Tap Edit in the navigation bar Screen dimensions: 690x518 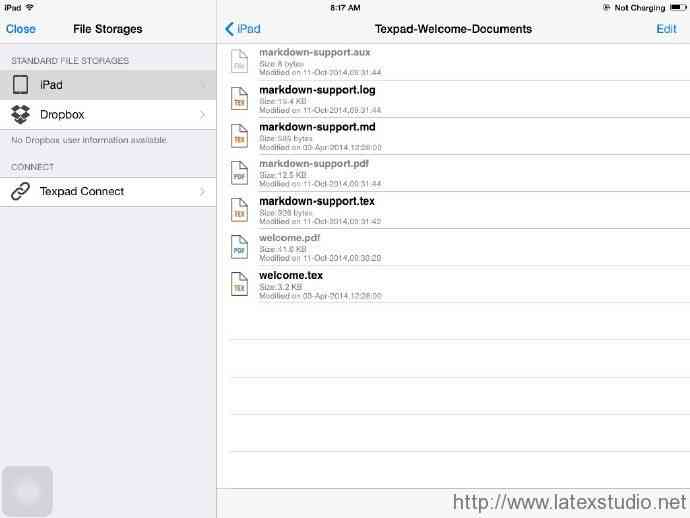(666, 29)
